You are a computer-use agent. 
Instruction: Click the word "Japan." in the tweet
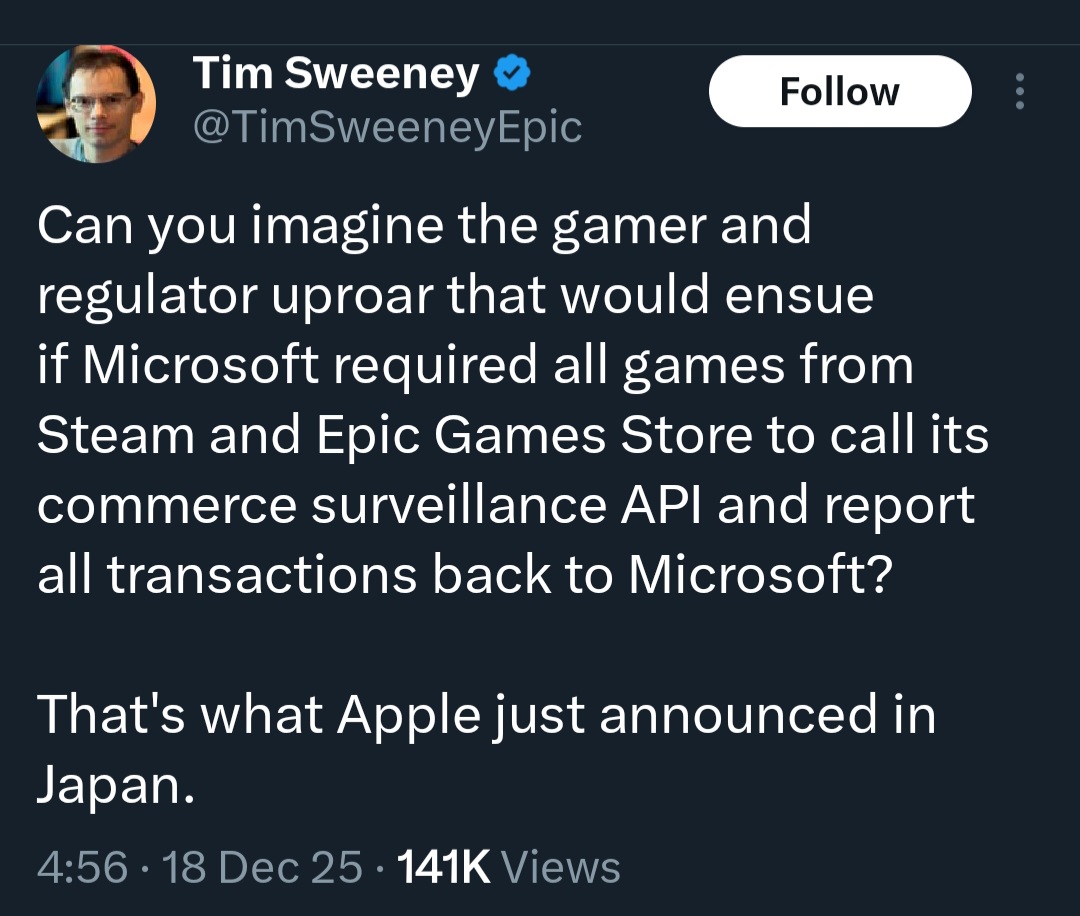pos(116,785)
